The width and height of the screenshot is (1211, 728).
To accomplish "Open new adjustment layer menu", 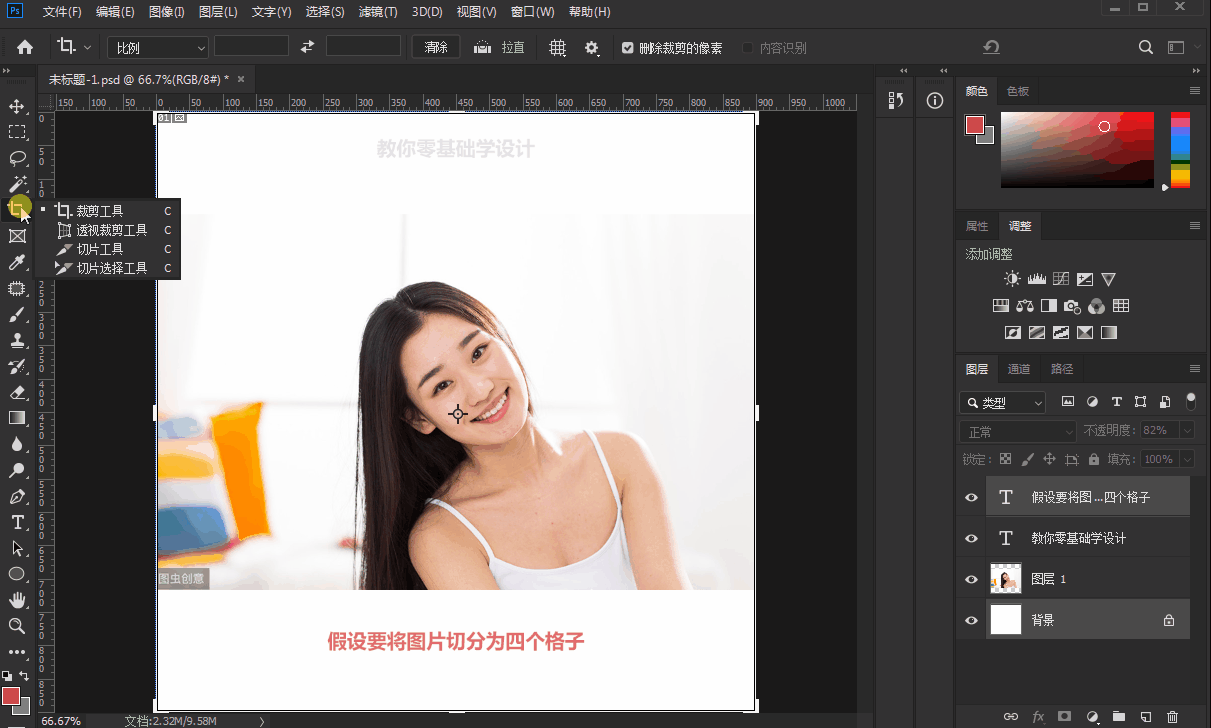I will (1092, 716).
